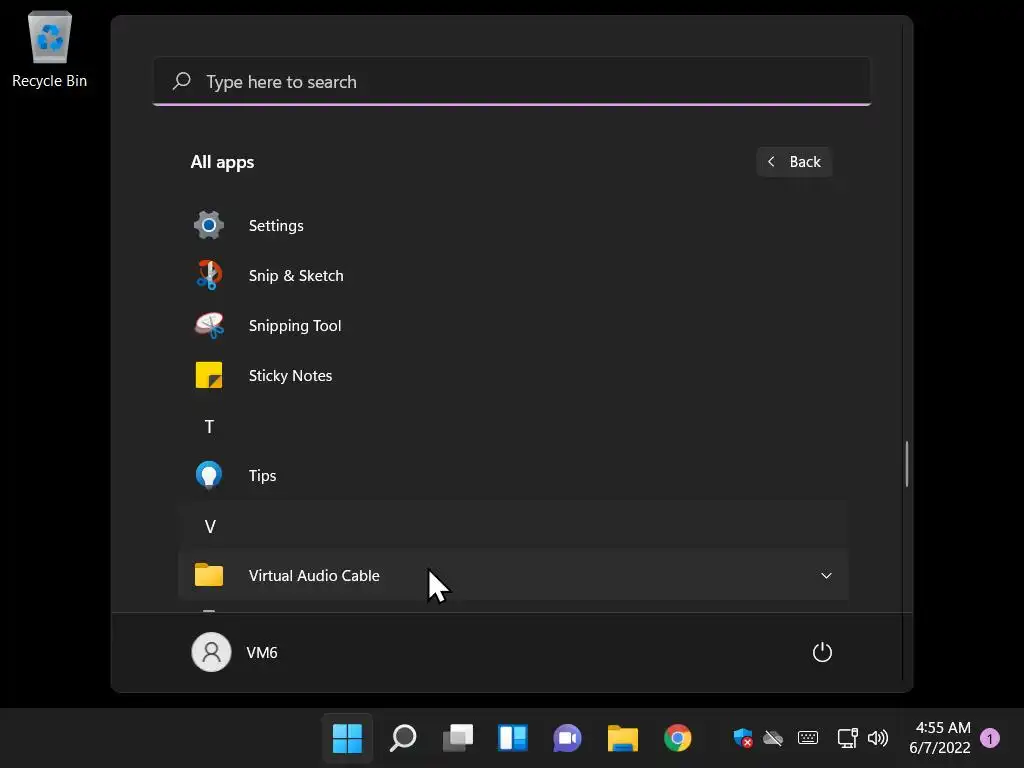Viewport: 1024px width, 768px height.
Task: Click the 'Type here to search' field
Action: [512, 82]
